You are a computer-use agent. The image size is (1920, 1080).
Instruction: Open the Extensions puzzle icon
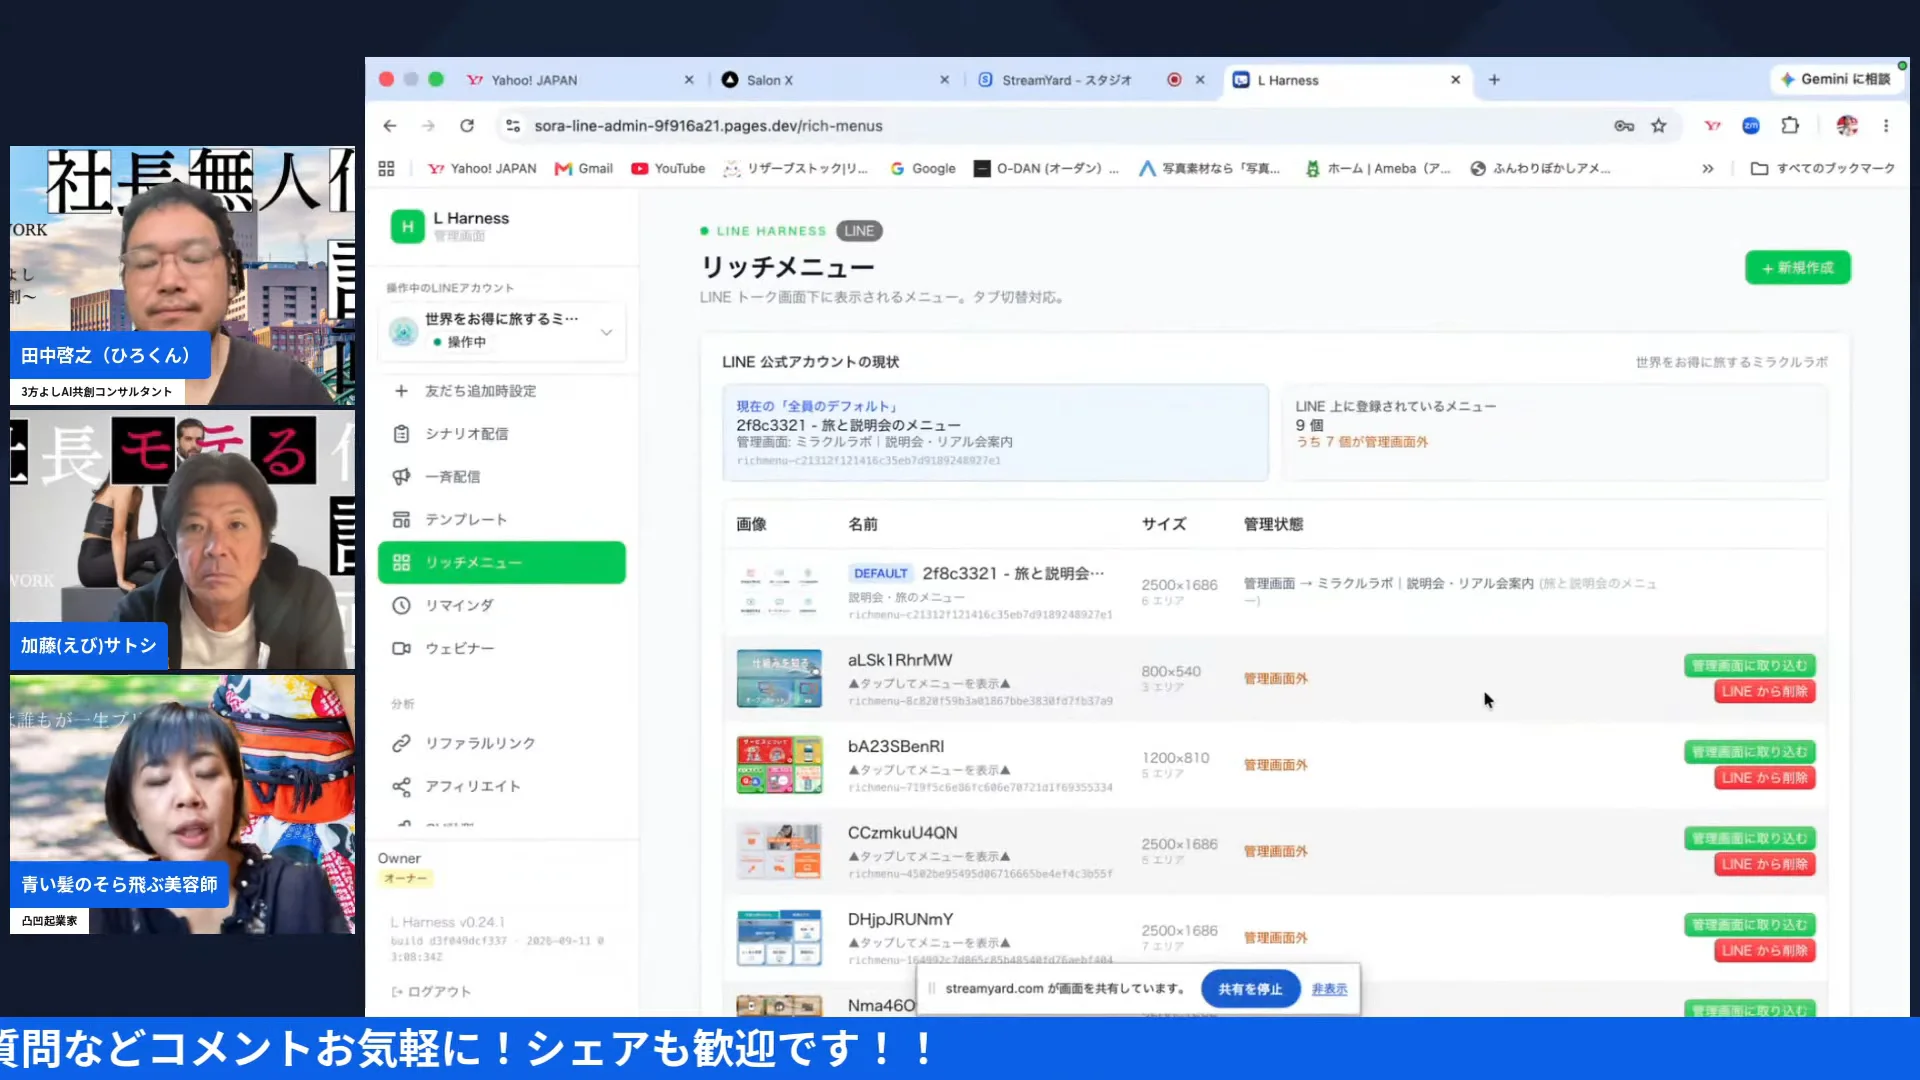pyautogui.click(x=1790, y=126)
